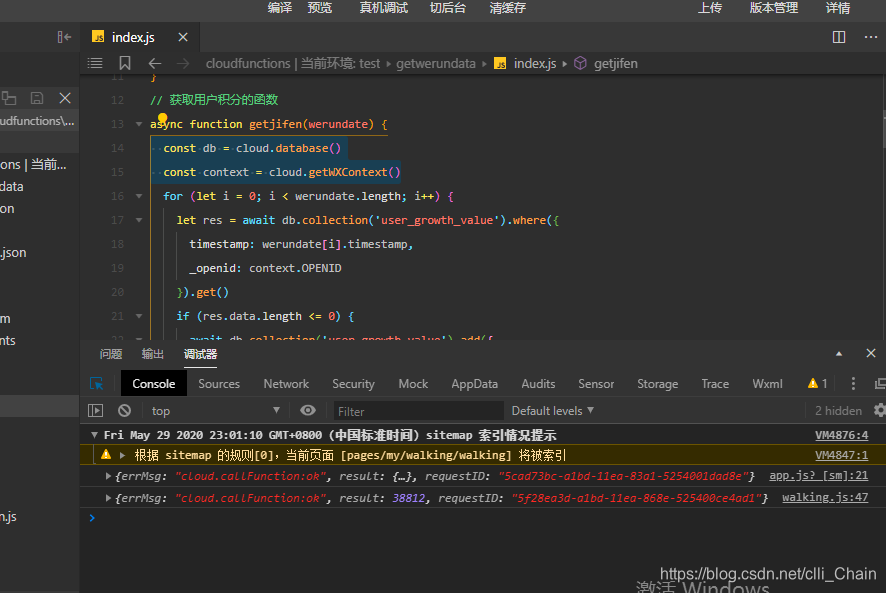Viewport: 886px width, 593px height.
Task: Open the Network tab
Action: pos(286,384)
